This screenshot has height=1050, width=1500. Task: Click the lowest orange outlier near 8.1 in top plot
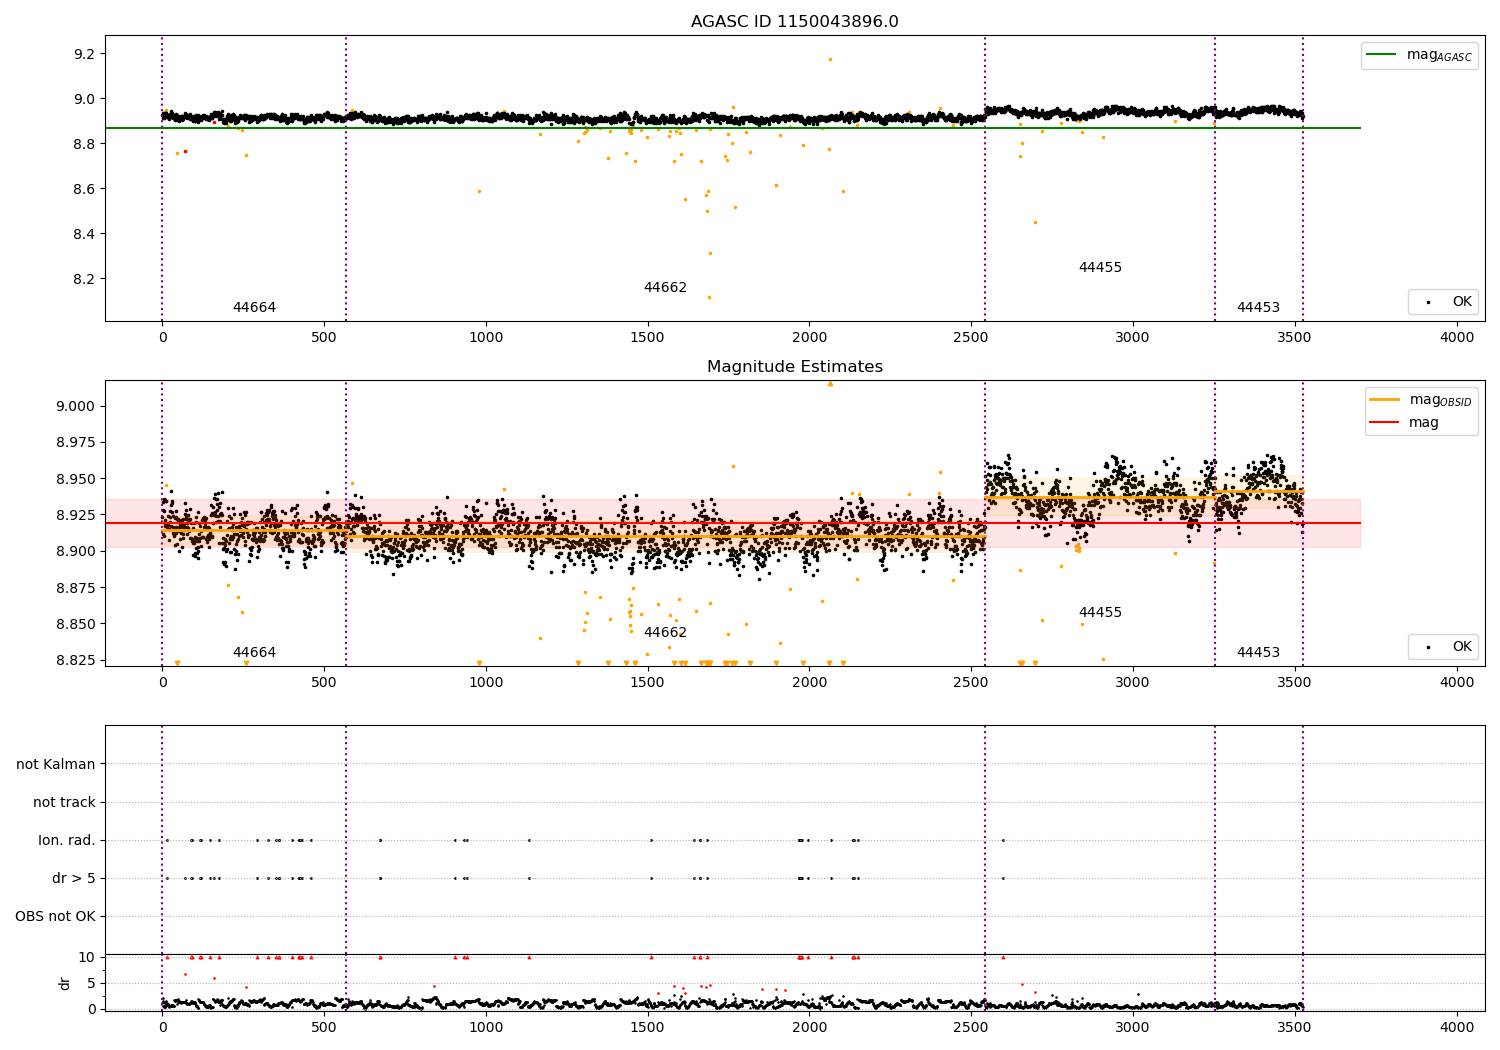coord(709,297)
